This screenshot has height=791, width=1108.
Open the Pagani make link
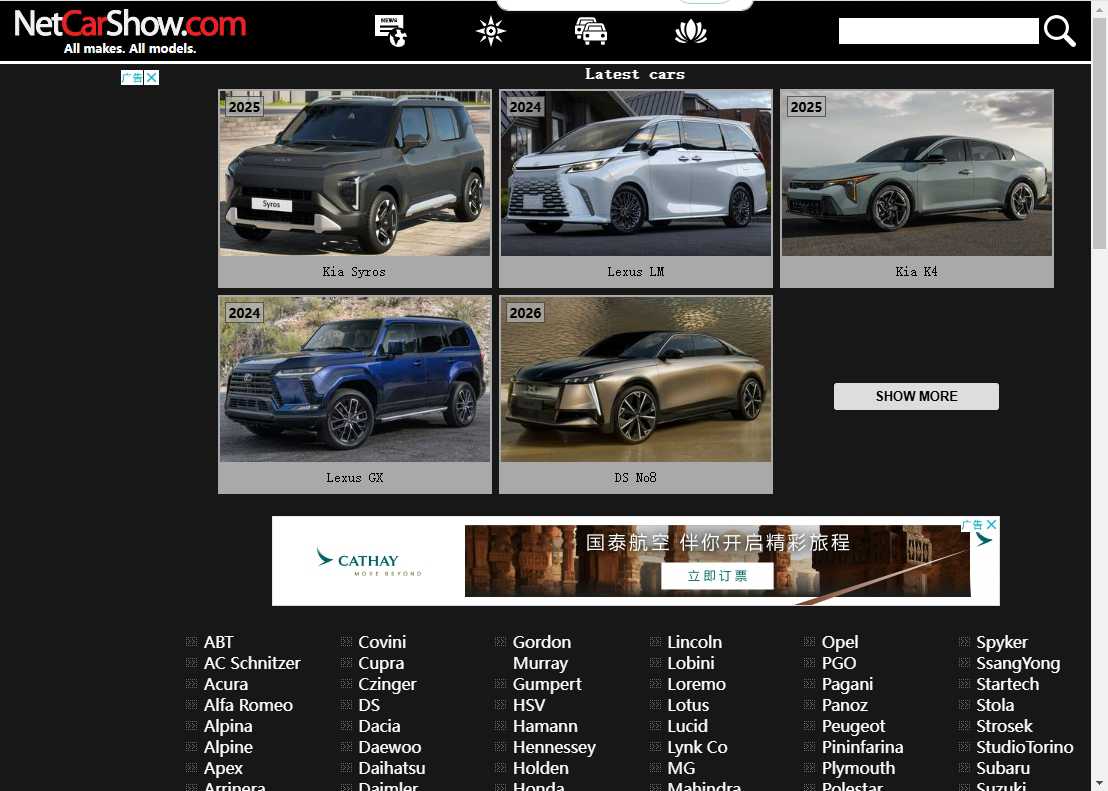[847, 684]
